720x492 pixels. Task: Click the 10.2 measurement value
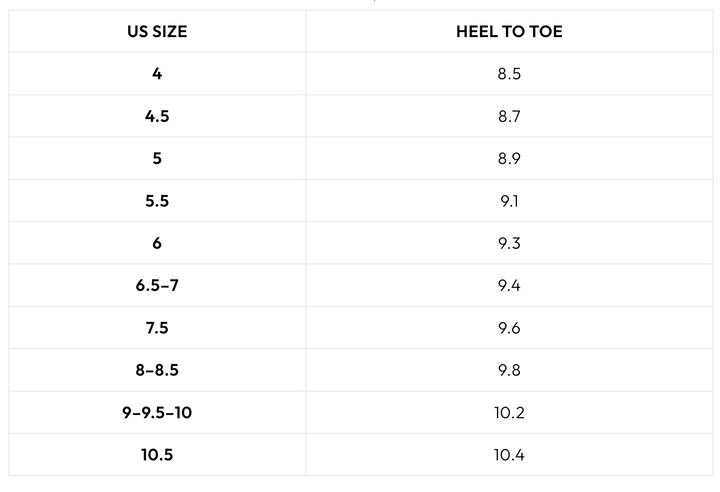click(509, 412)
